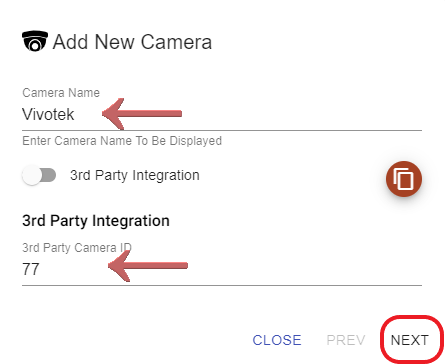This screenshot has height=364, width=445.
Task: Click the '3rd Party Integration' switch label
Action: pos(135,175)
